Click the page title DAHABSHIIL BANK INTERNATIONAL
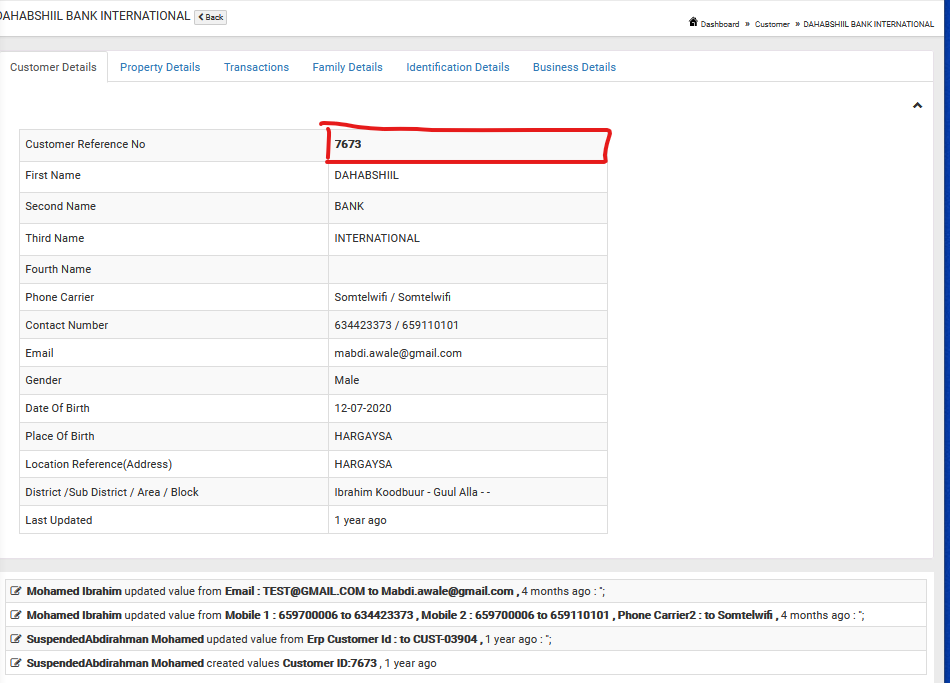Screen dimensions: 950x683 click(x=95, y=16)
